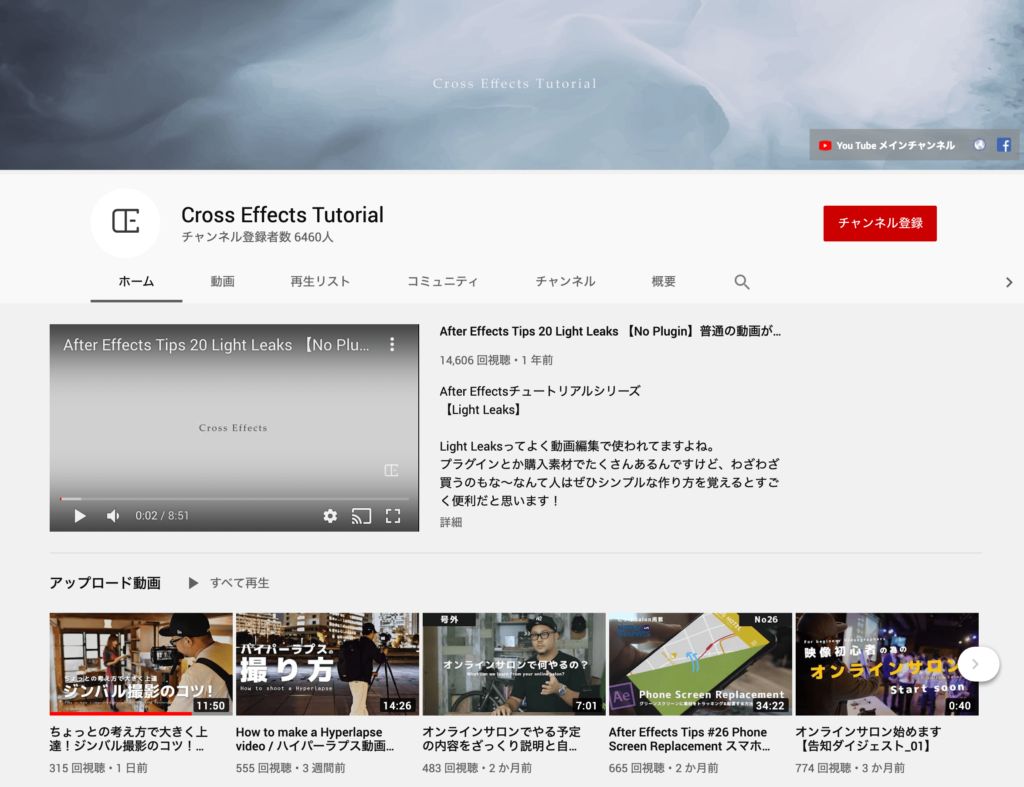Open the アップロード動画 section heading
The width and height of the screenshot is (1024, 787).
(x=105, y=583)
